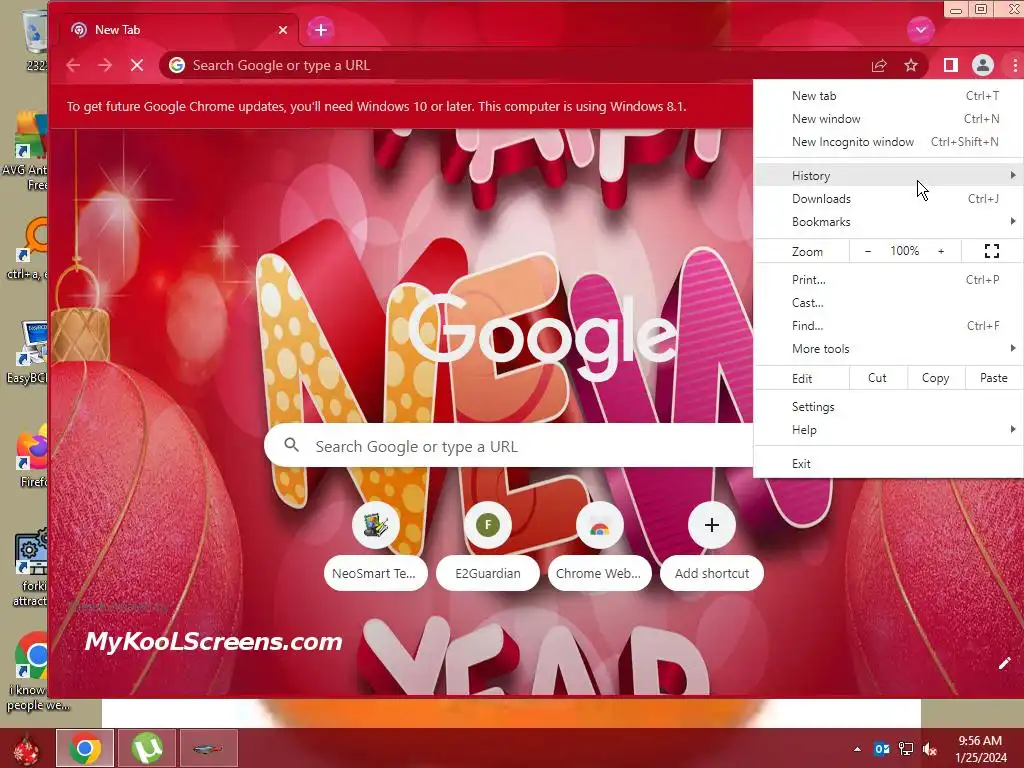Click Cut in Edit row
The image size is (1024, 768).
(x=877, y=378)
